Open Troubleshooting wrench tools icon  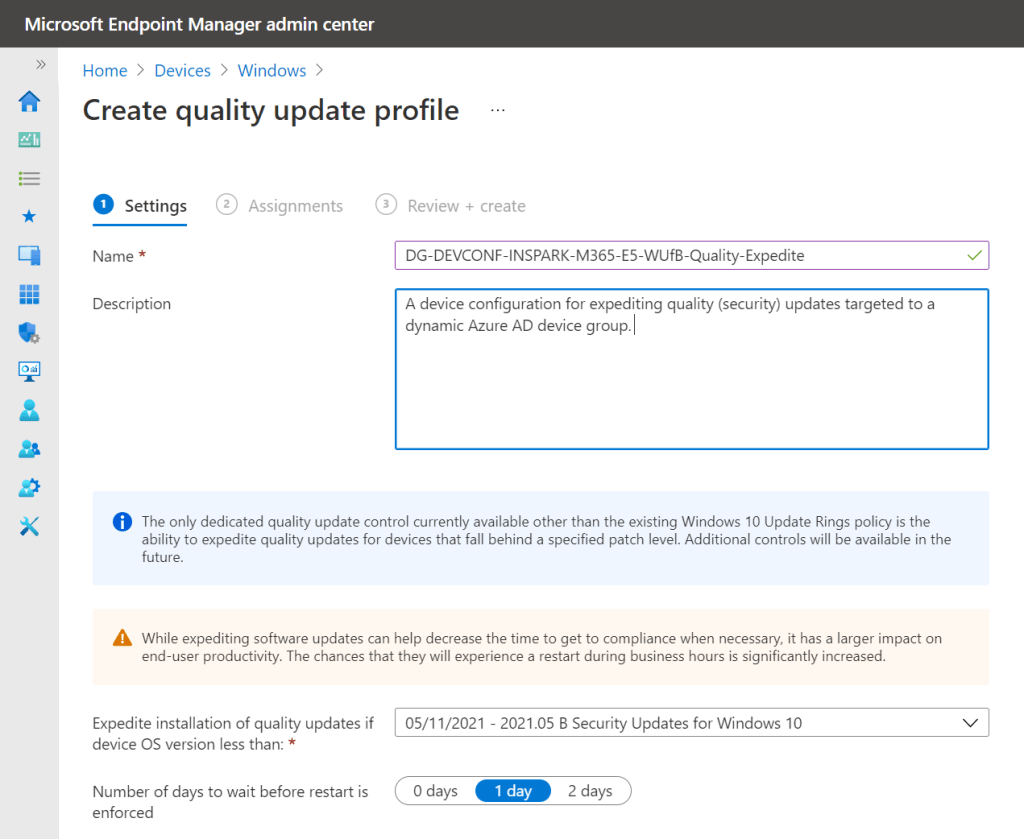(29, 527)
